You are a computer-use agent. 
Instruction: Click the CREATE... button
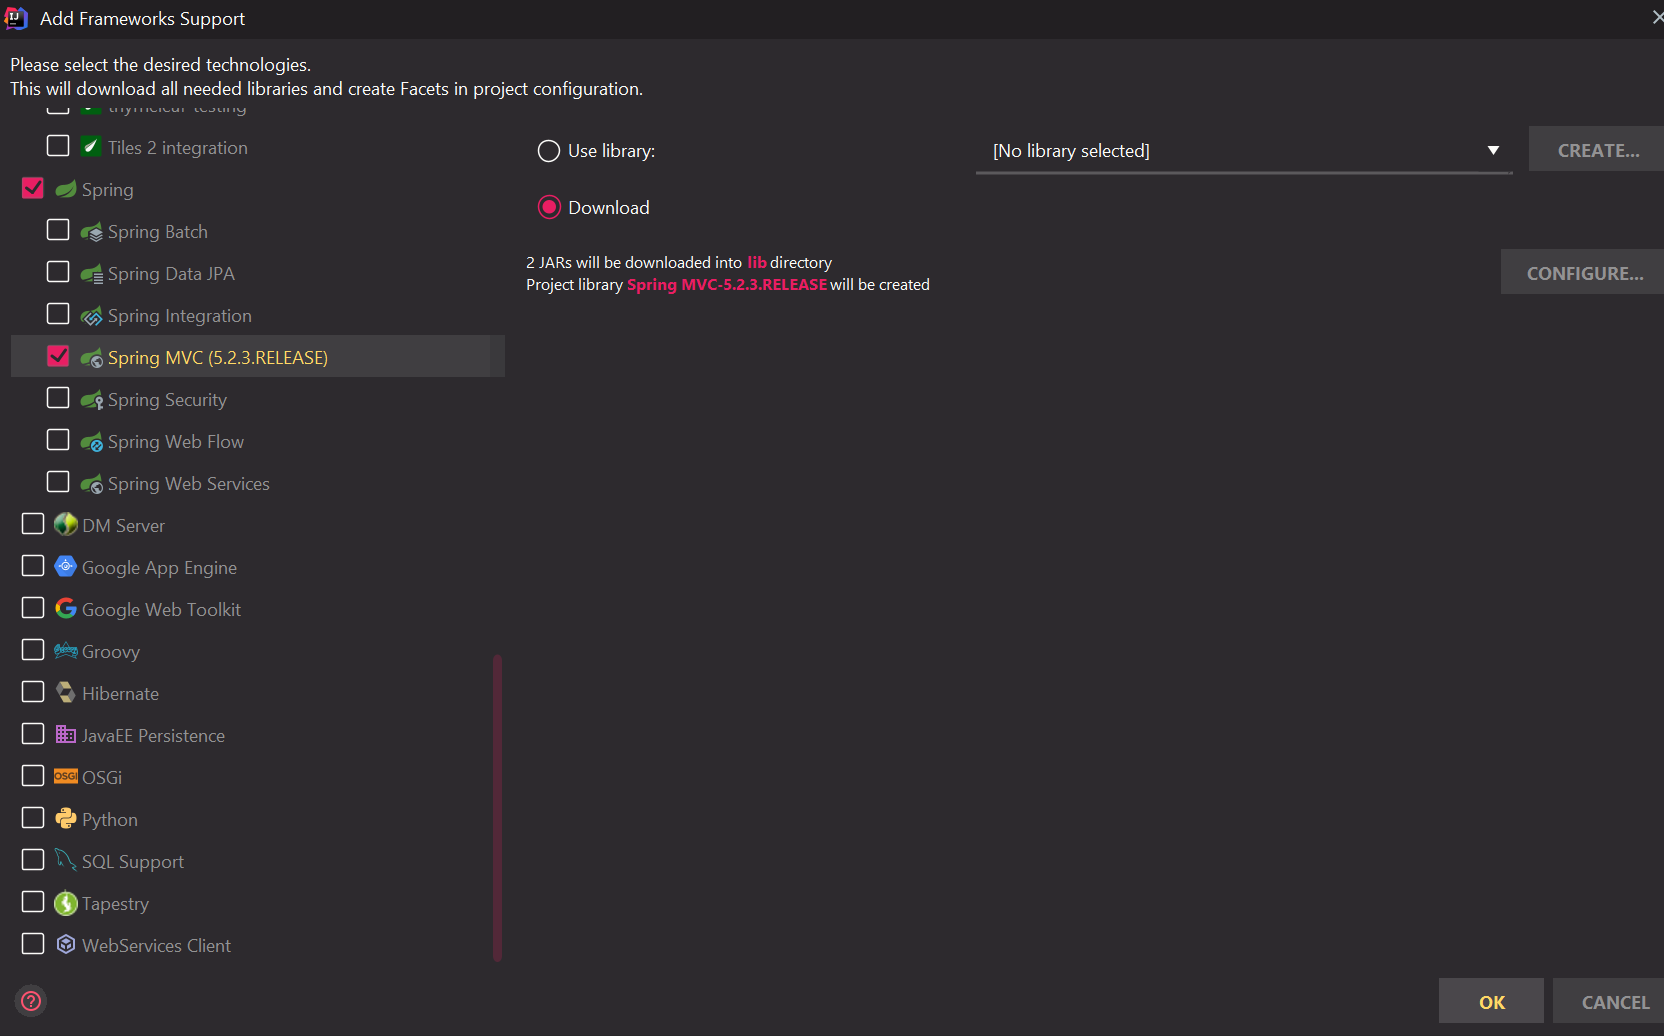click(1597, 150)
